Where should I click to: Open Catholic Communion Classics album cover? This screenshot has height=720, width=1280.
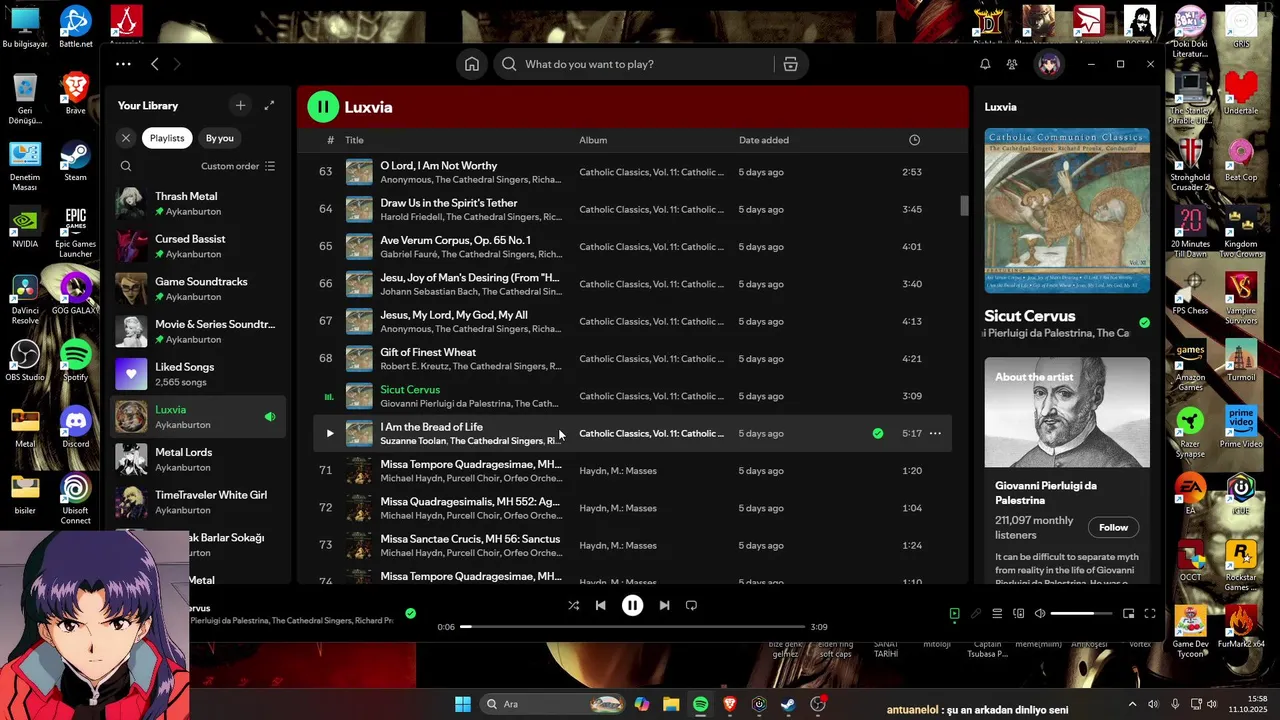click(1067, 210)
